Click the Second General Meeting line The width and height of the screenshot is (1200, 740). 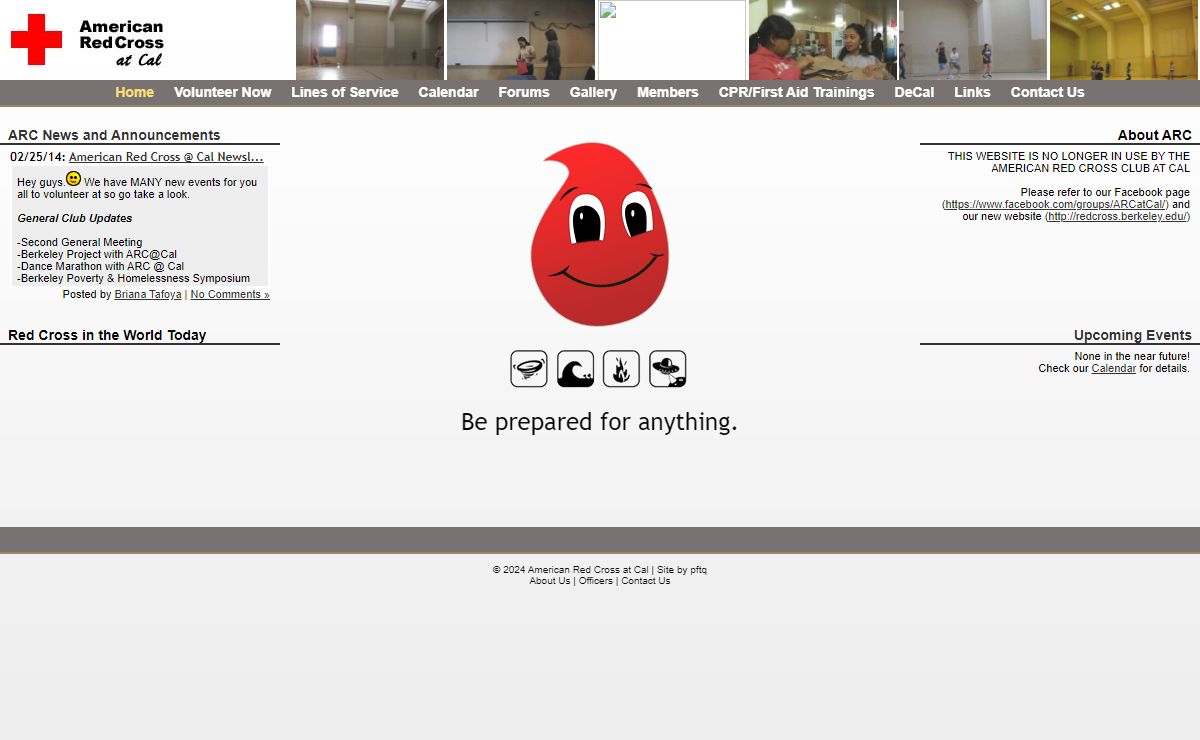tap(80, 243)
